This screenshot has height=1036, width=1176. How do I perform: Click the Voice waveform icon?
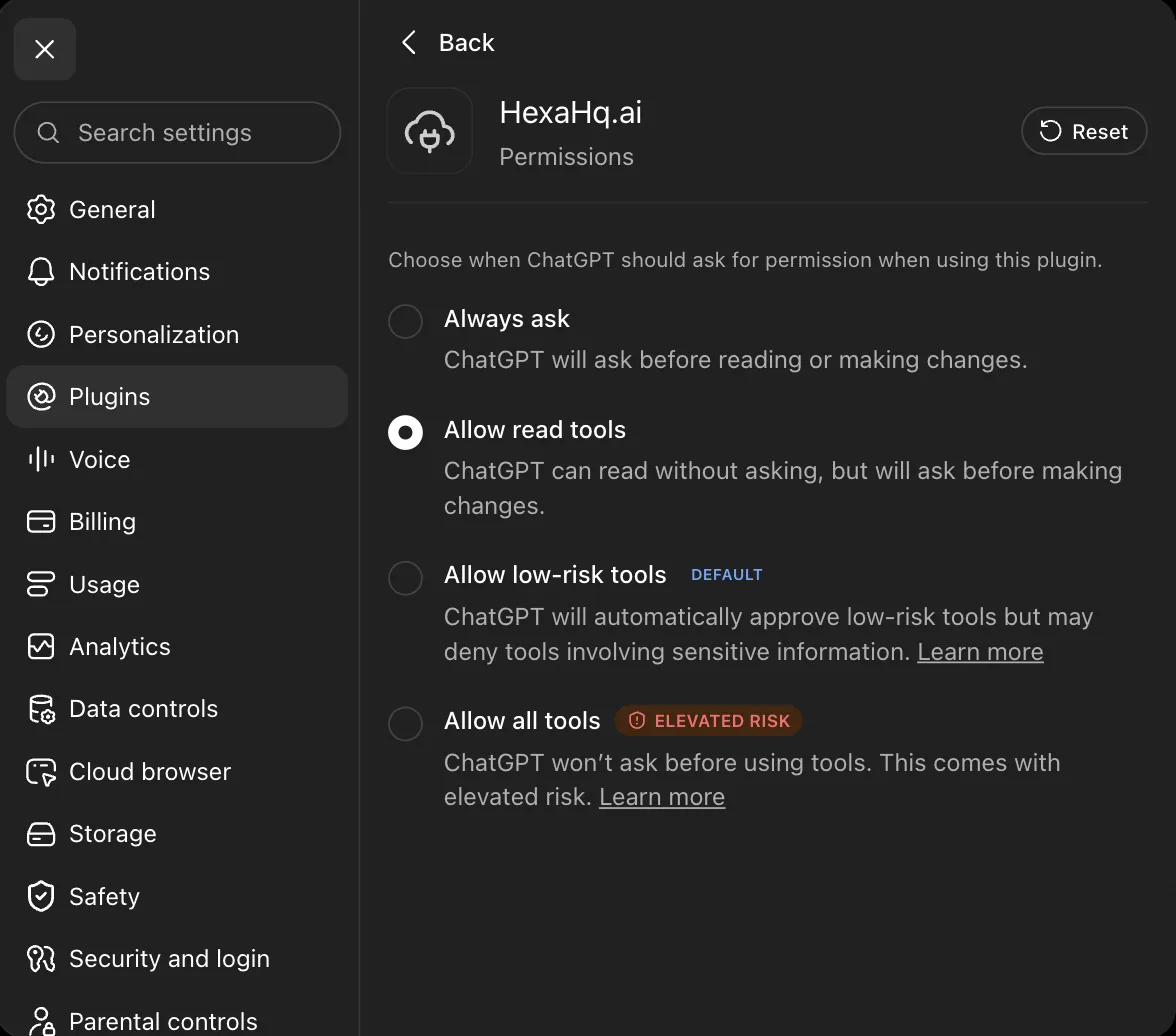point(41,459)
